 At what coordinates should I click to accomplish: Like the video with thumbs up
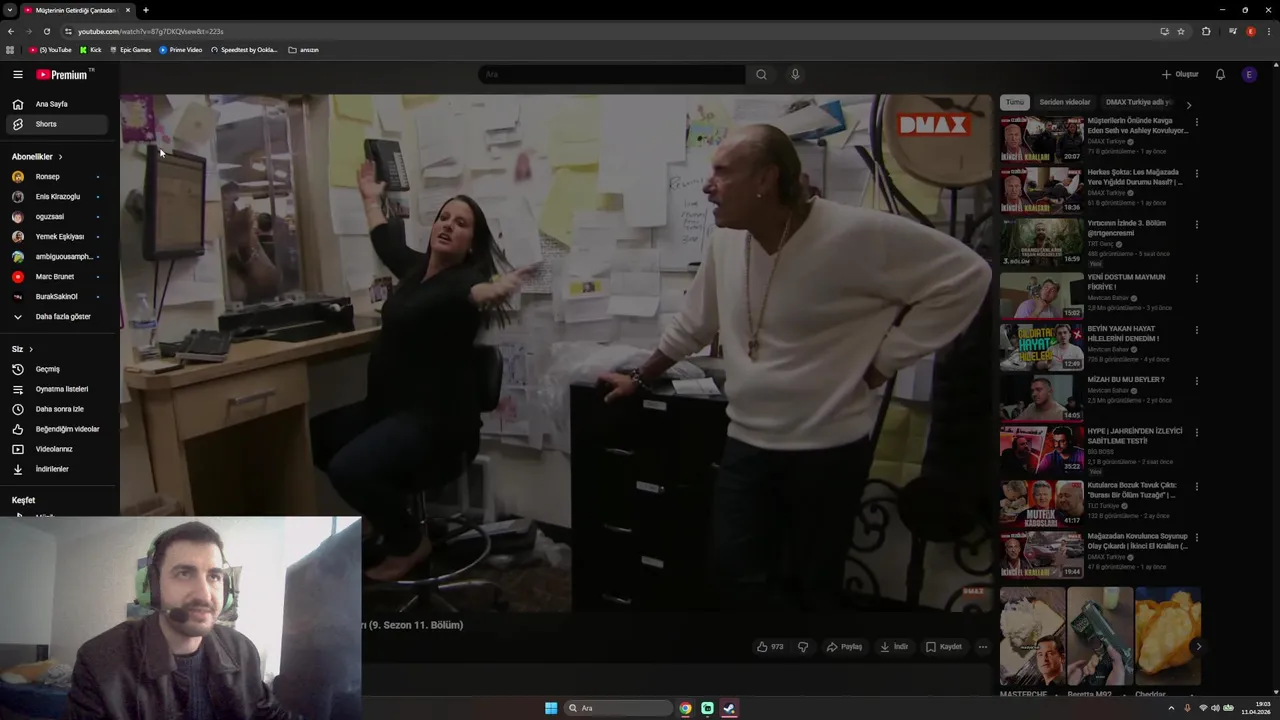coord(769,647)
